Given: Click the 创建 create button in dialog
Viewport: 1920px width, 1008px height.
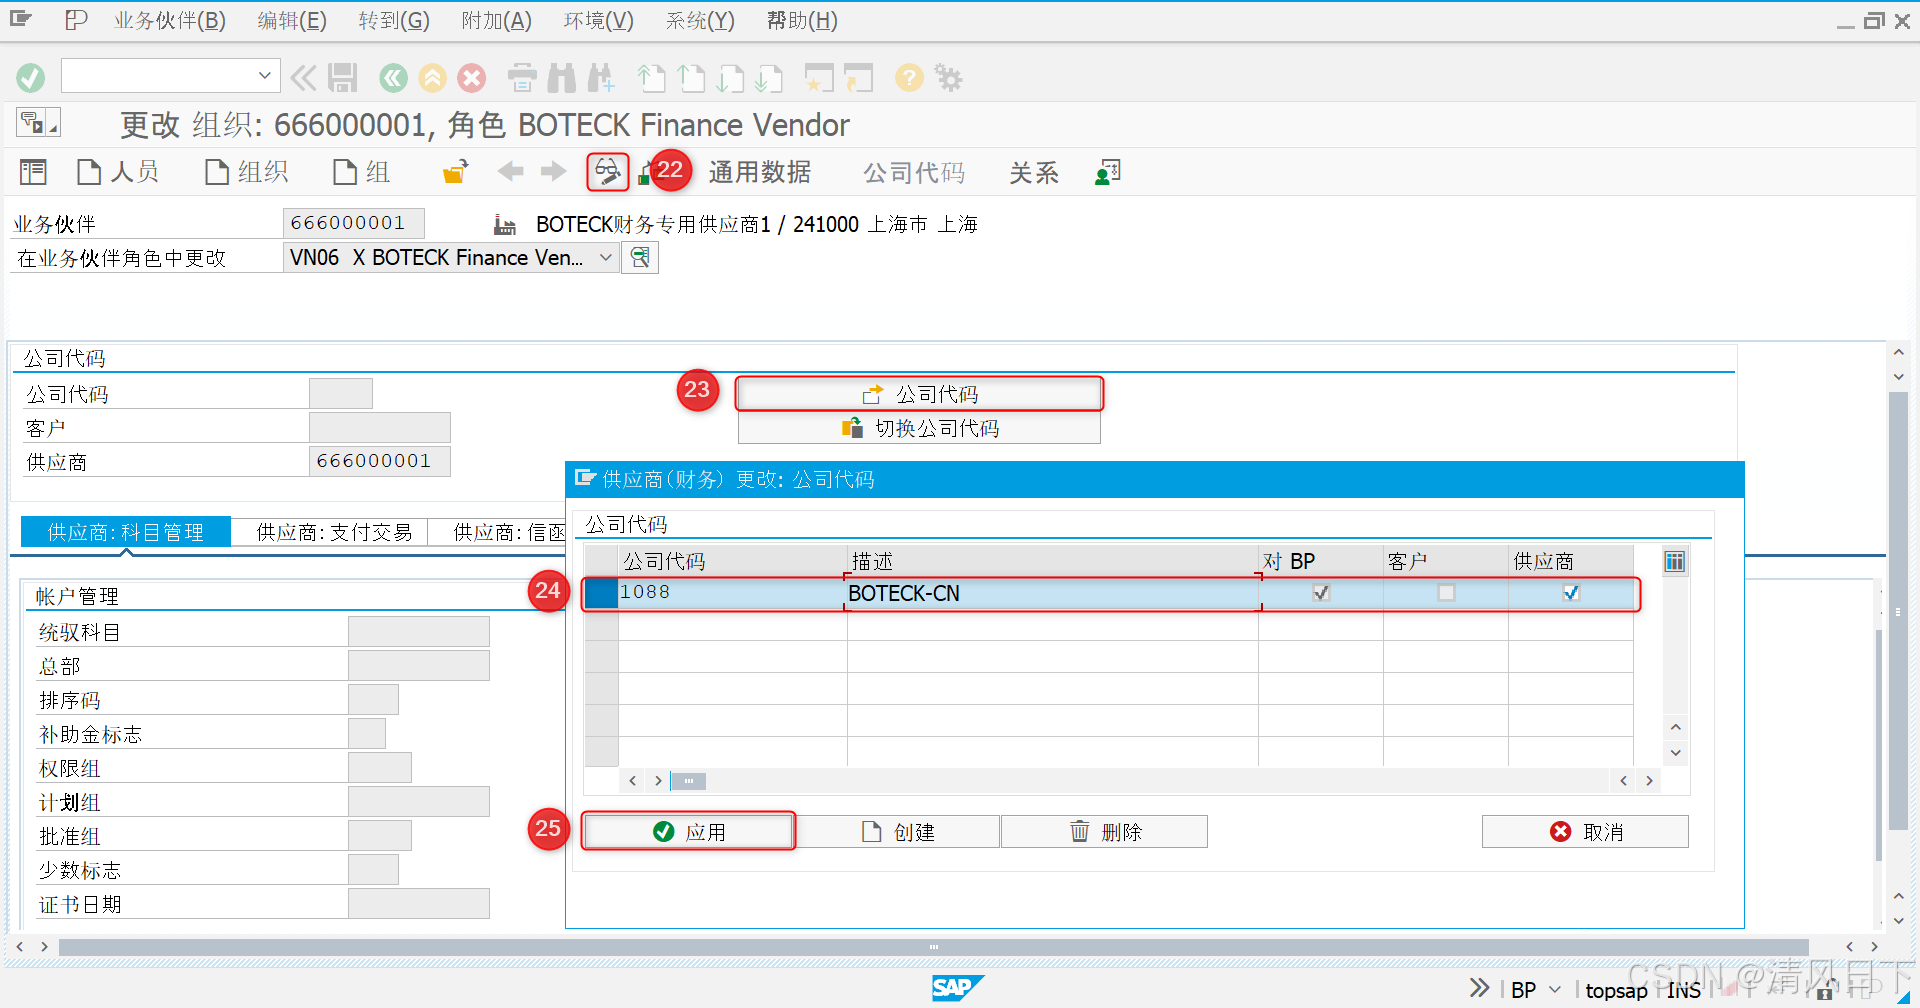Looking at the screenshot, I should 898,831.
